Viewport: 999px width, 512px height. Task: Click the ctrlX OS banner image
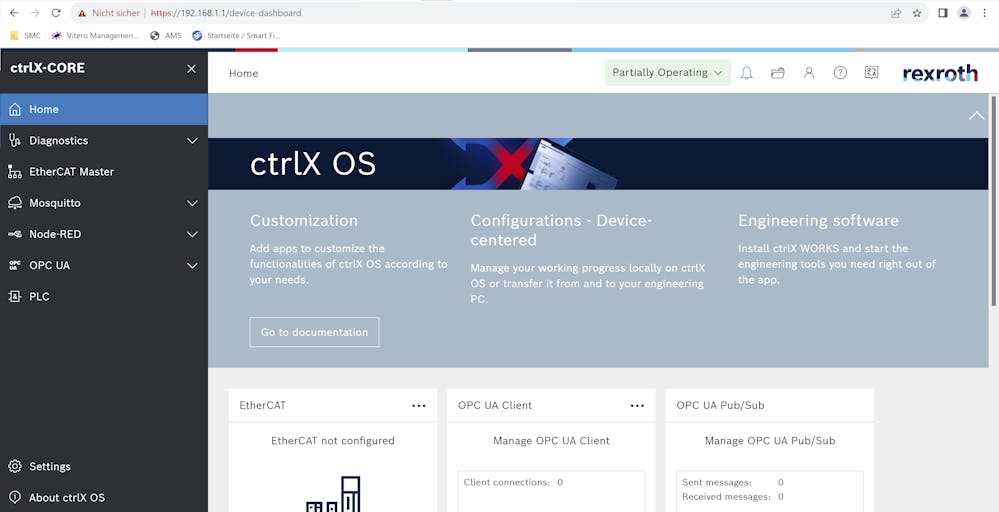coord(598,164)
